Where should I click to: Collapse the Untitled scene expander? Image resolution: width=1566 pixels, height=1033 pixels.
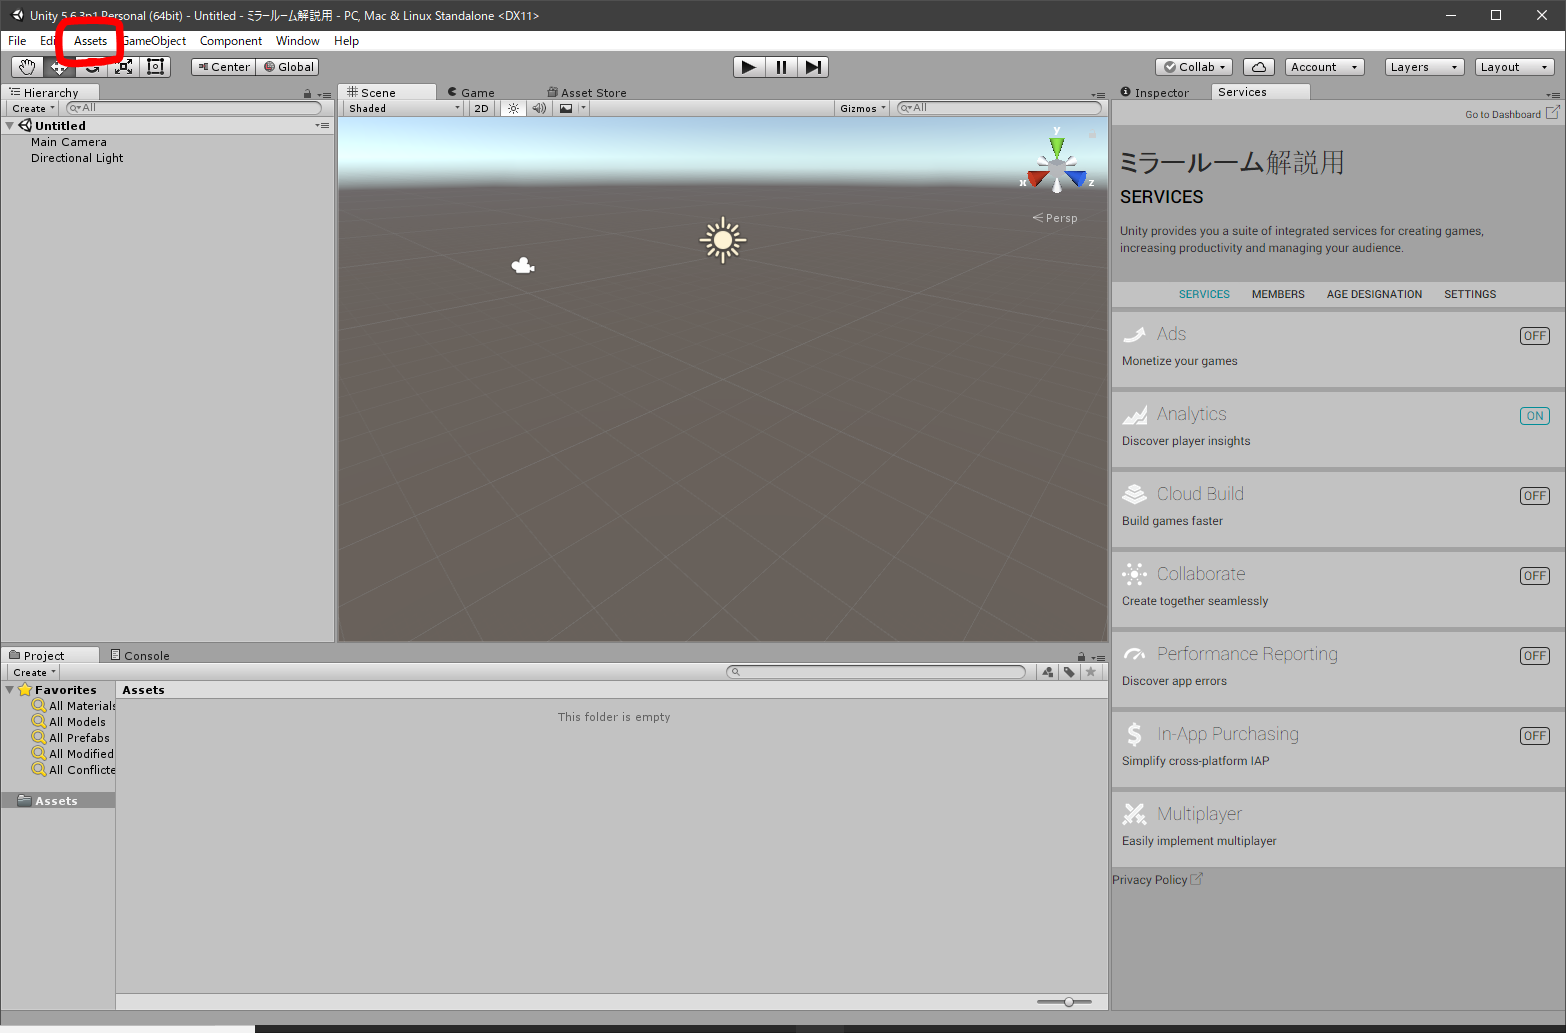click(x=10, y=126)
